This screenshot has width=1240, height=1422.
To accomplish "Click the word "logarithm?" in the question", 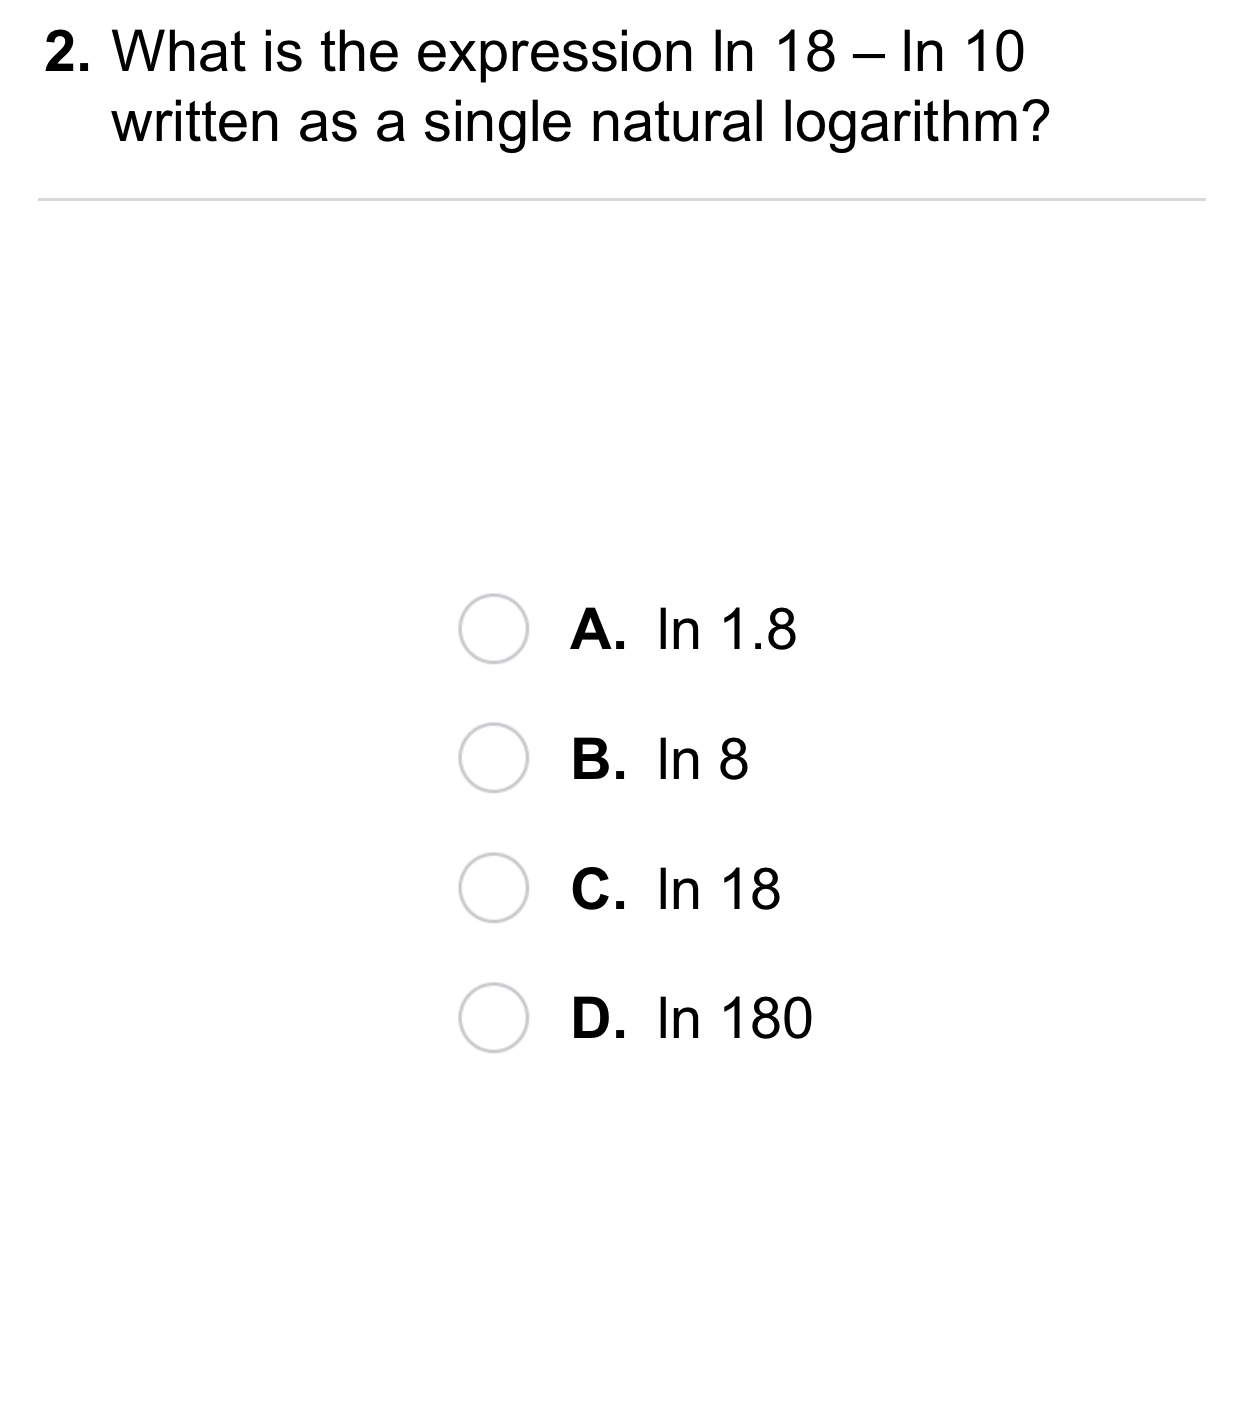I will pyautogui.click(x=916, y=124).
